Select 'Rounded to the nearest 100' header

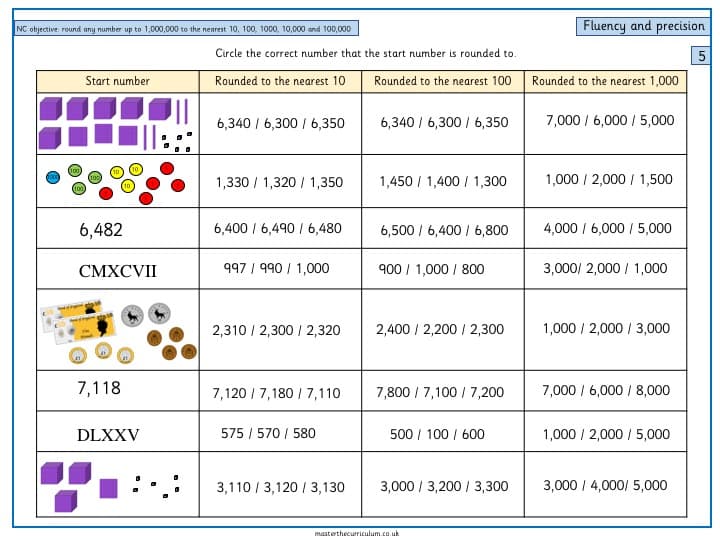[443, 81]
